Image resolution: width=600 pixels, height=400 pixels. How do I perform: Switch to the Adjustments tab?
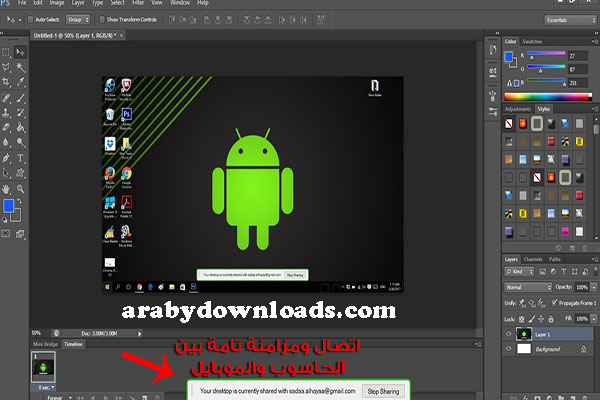point(517,109)
